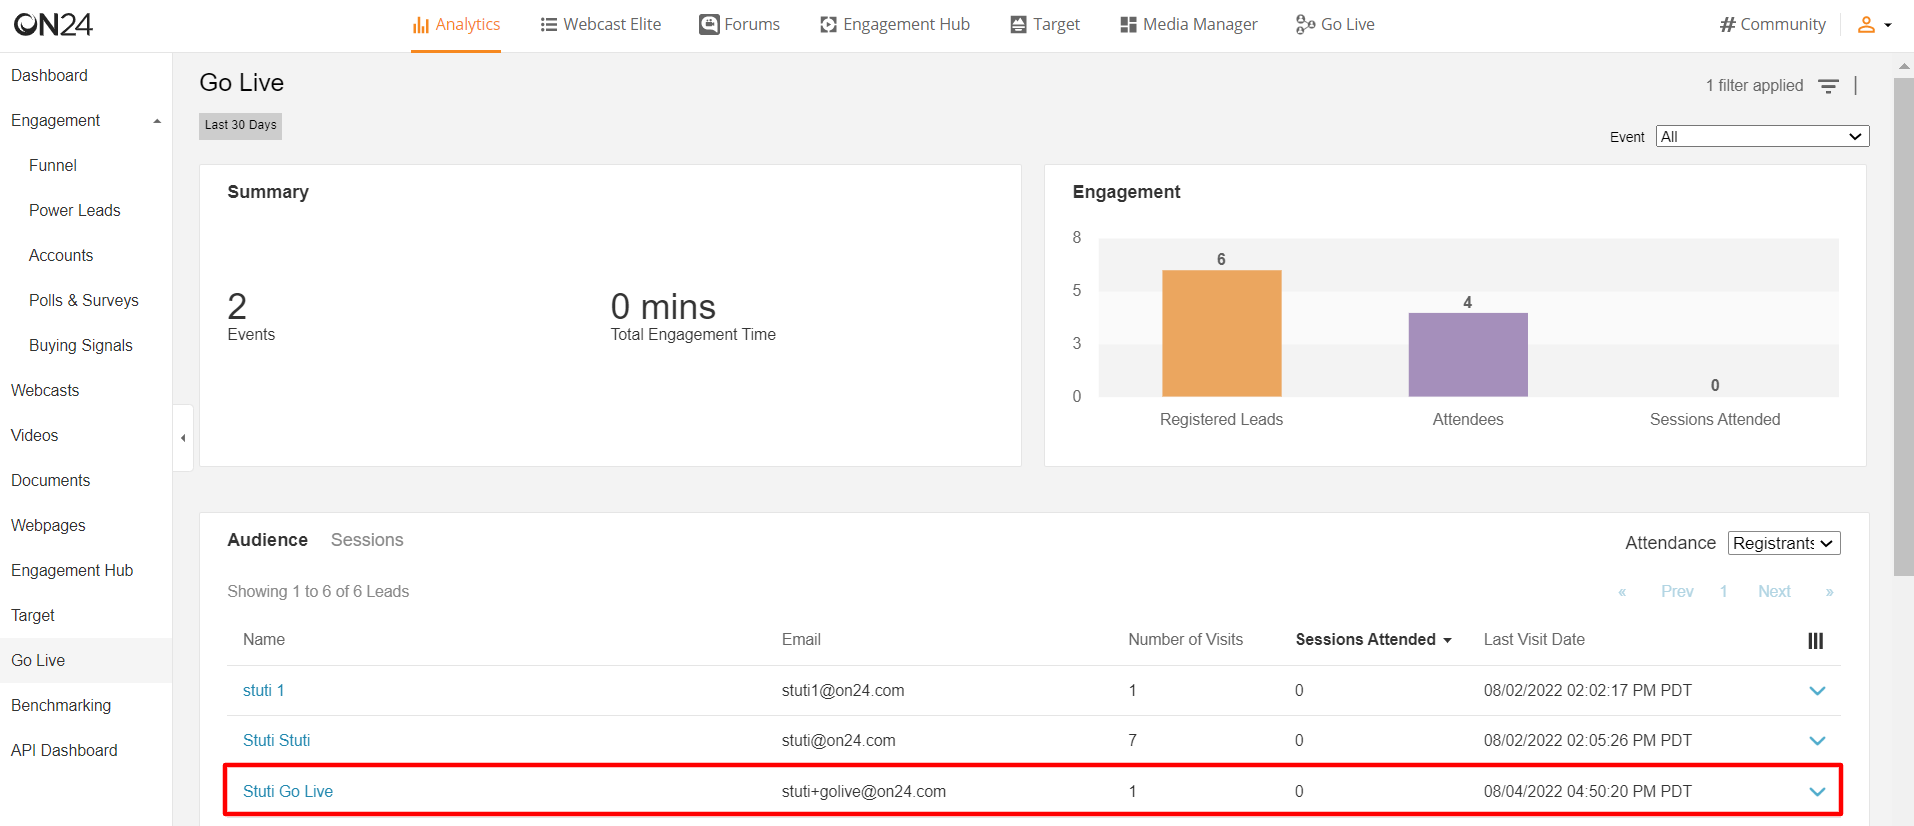
Task: Go to page 1 in pagination
Action: 1724,591
